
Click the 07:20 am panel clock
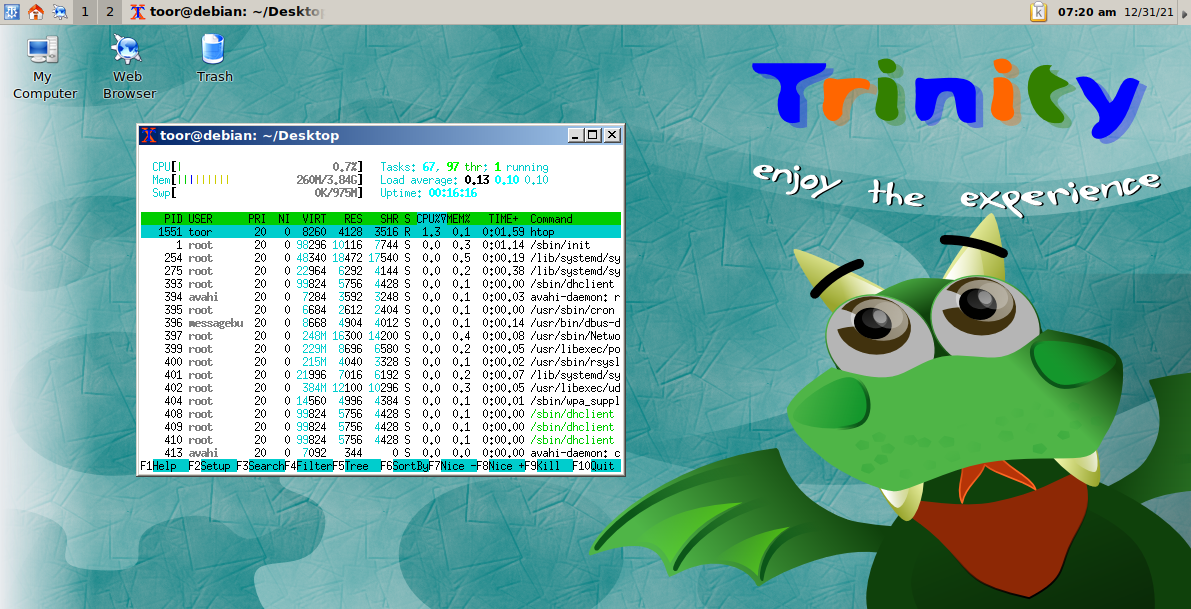(1087, 12)
